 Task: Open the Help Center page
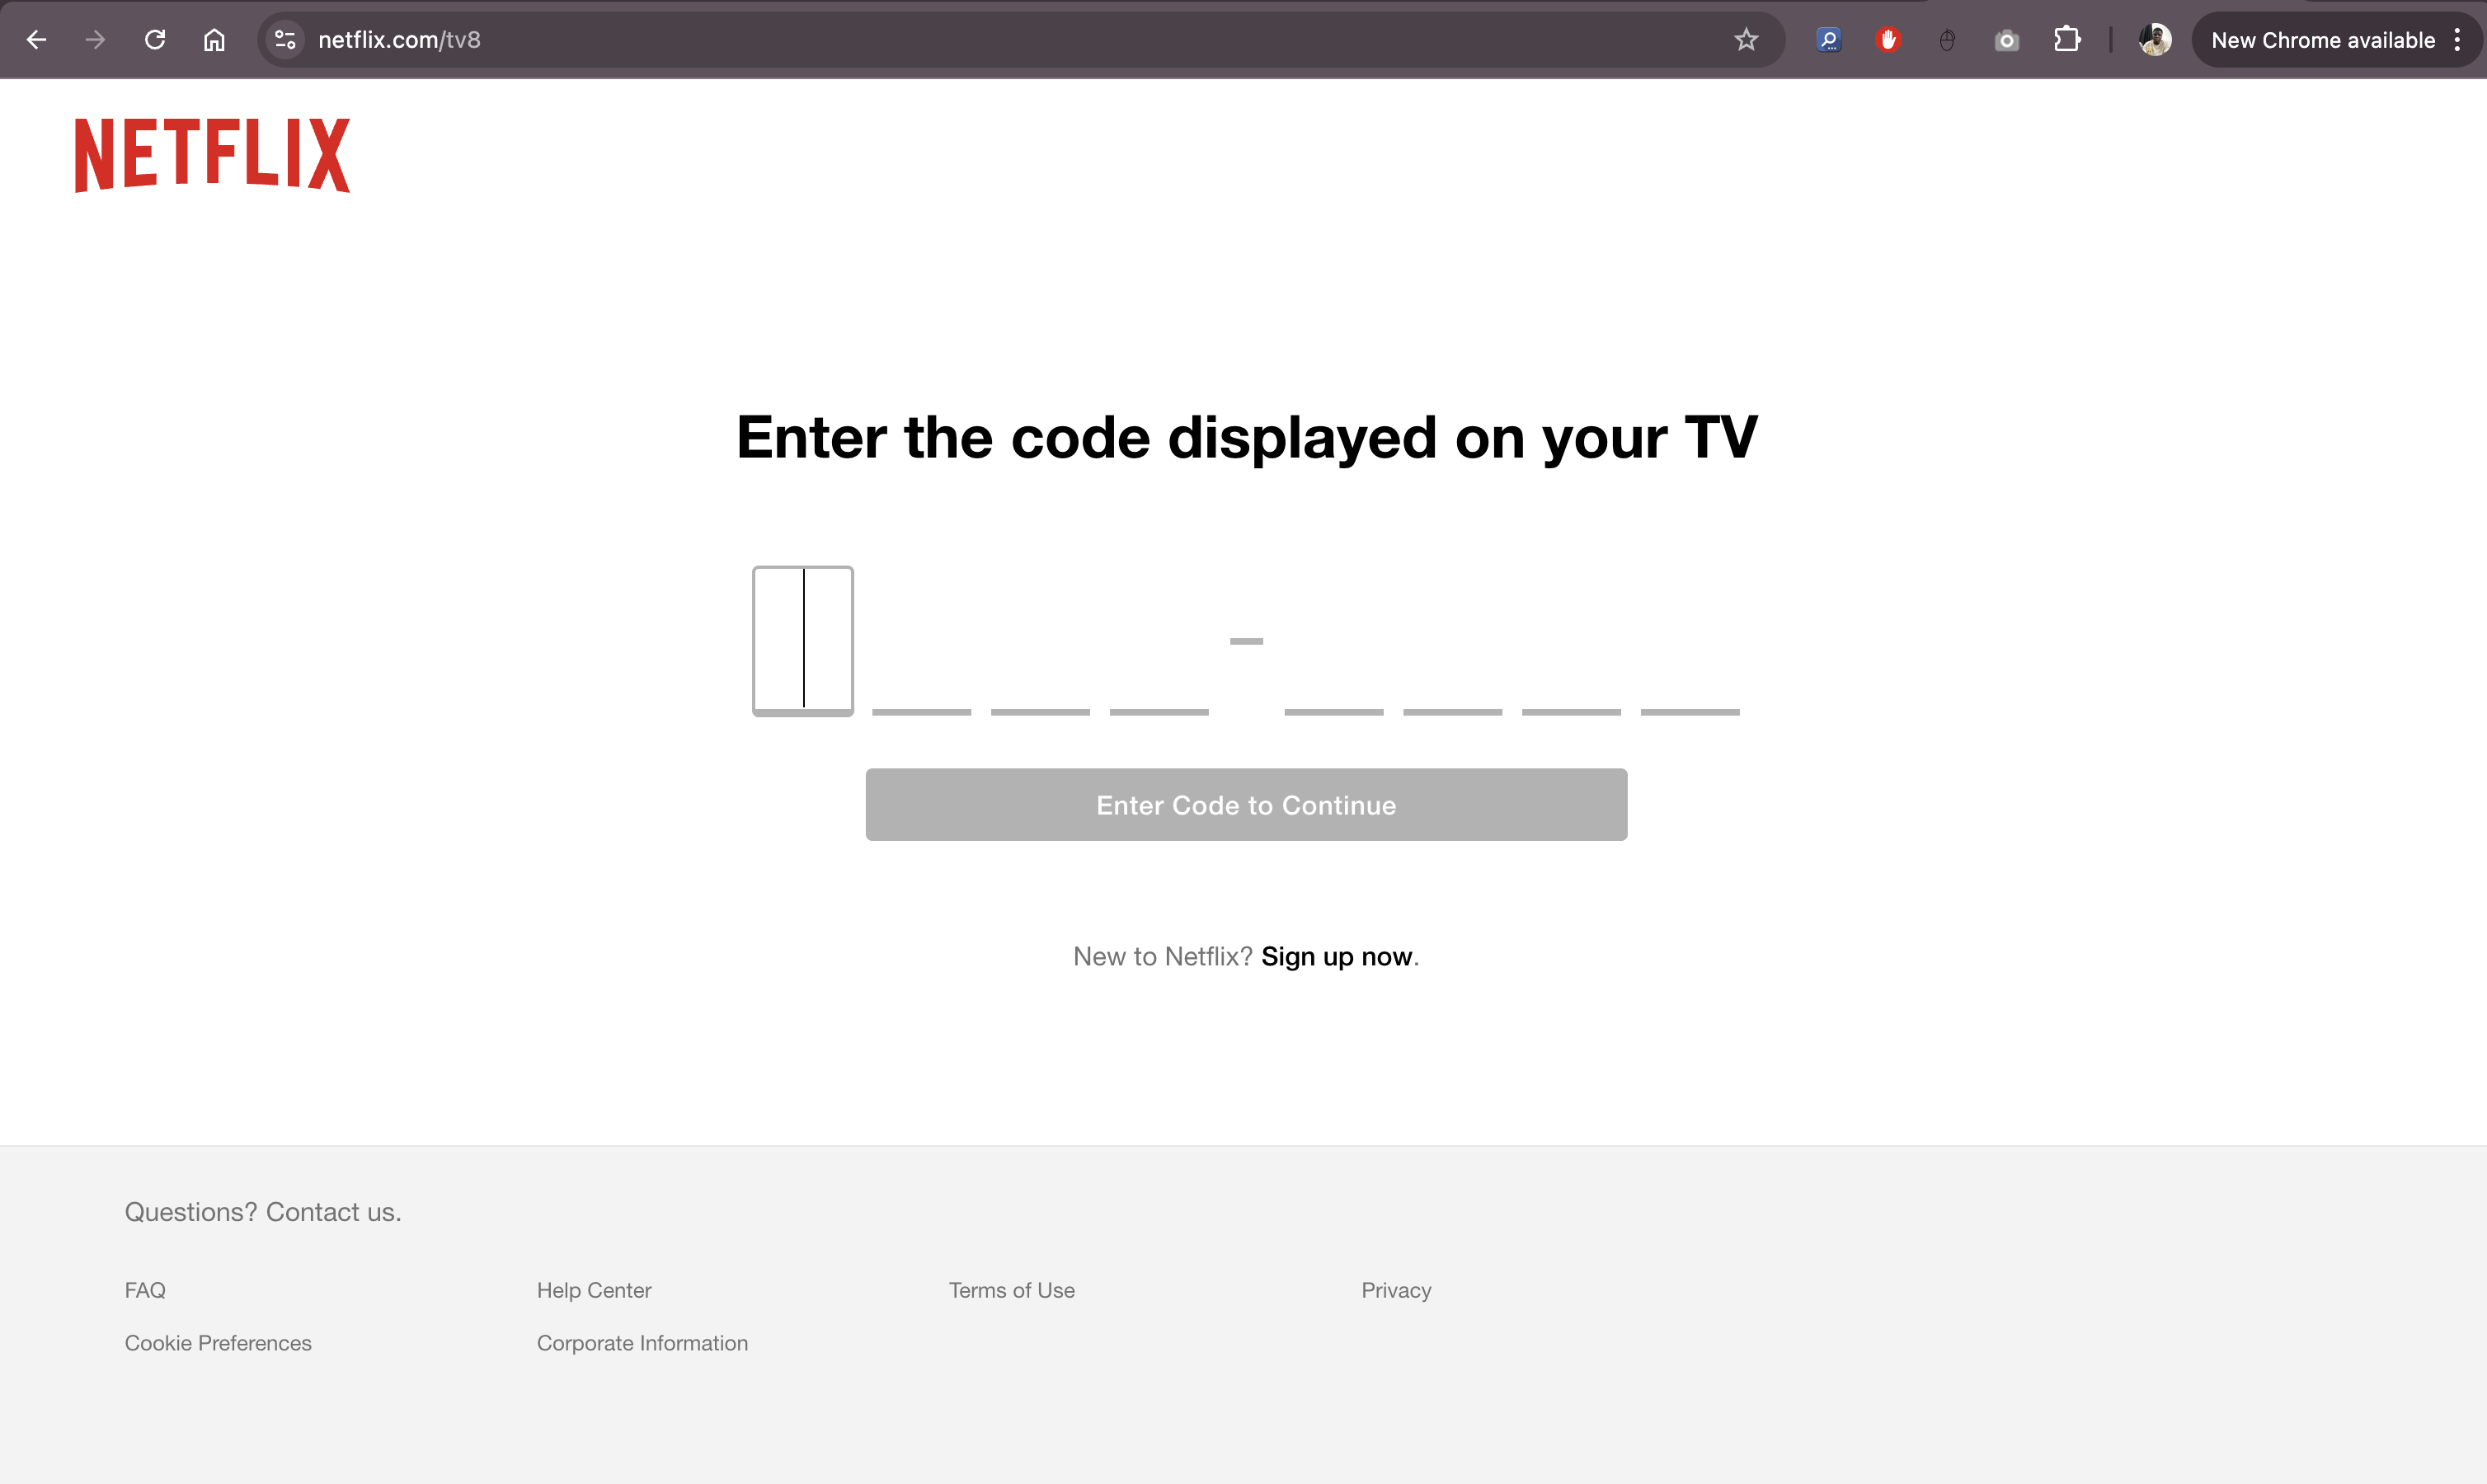click(594, 1290)
